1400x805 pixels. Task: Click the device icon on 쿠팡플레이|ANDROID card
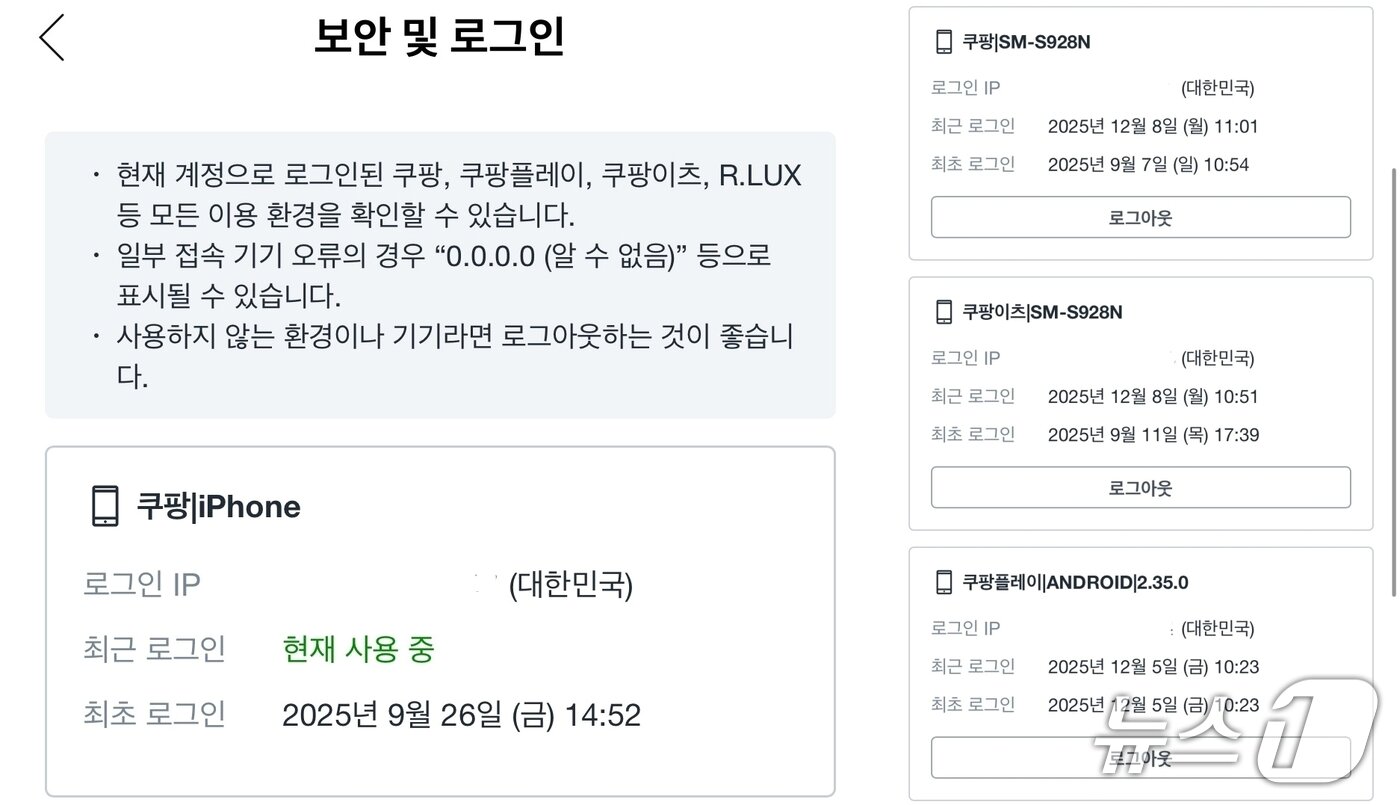point(941,581)
